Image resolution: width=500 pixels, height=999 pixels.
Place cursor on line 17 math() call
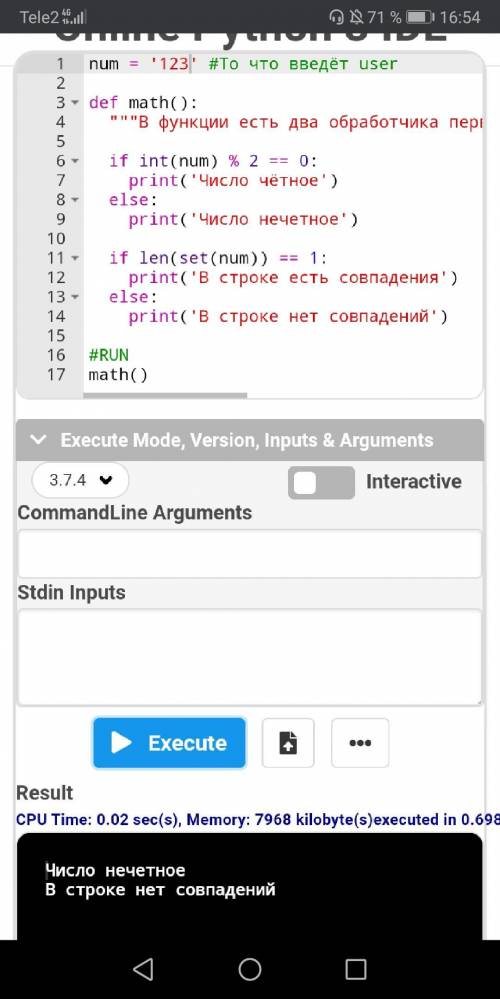pyautogui.click(x=118, y=375)
